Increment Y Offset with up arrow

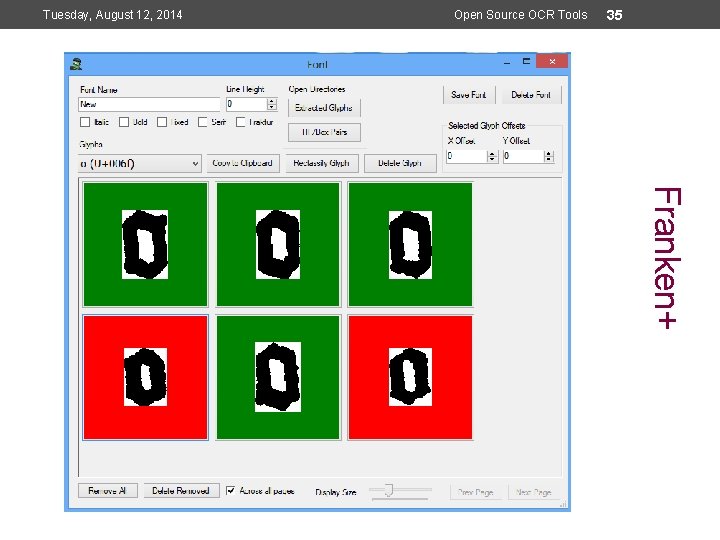coord(549,153)
